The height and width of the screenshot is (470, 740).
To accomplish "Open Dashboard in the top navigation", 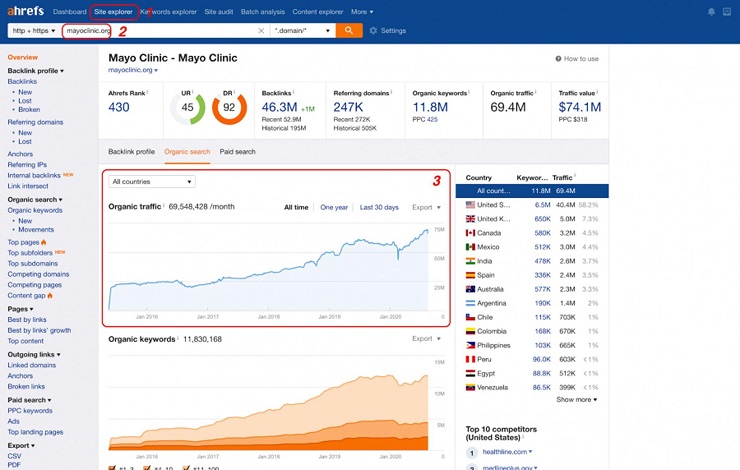I will pyautogui.click(x=70, y=12).
